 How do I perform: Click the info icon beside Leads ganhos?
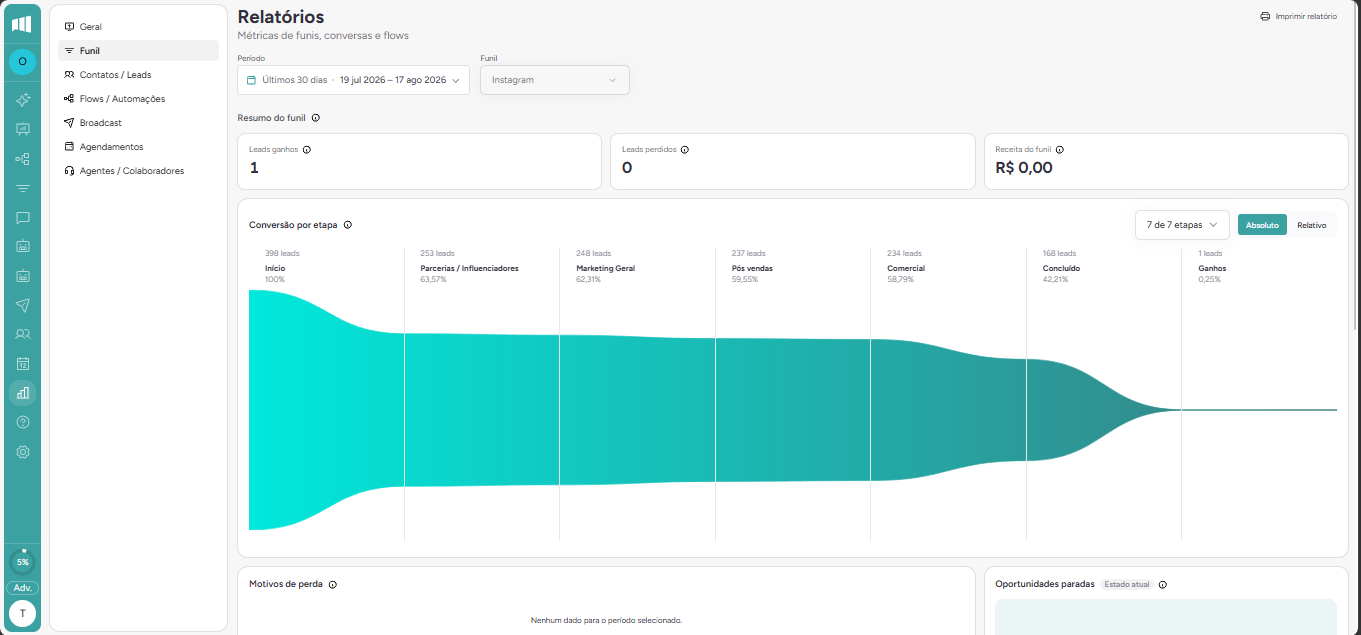pos(307,150)
